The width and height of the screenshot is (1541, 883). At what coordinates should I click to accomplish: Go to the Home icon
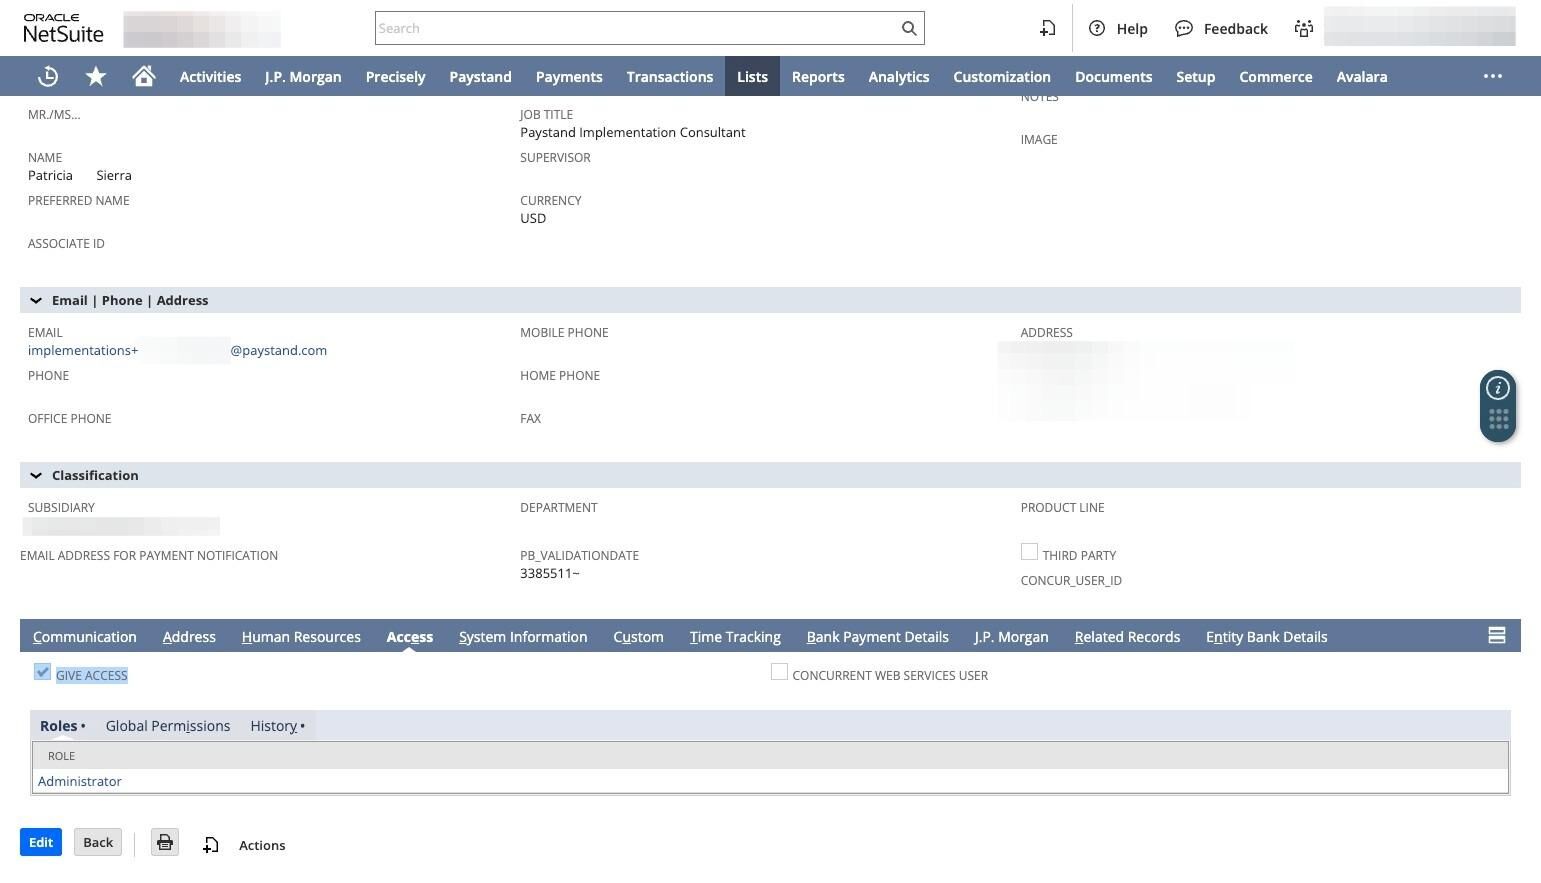(143, 76)
